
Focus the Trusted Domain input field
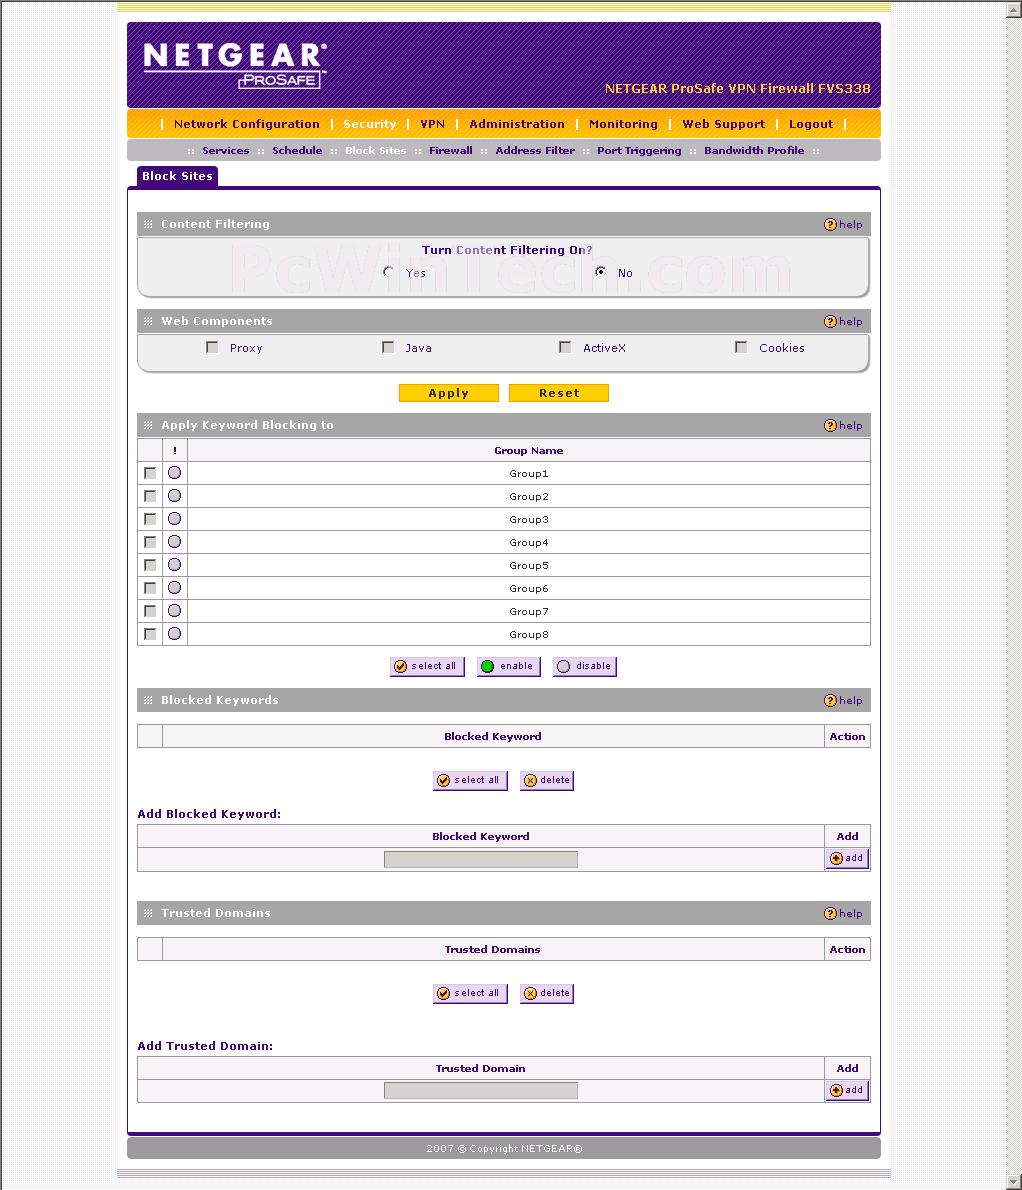[481, 1091]
